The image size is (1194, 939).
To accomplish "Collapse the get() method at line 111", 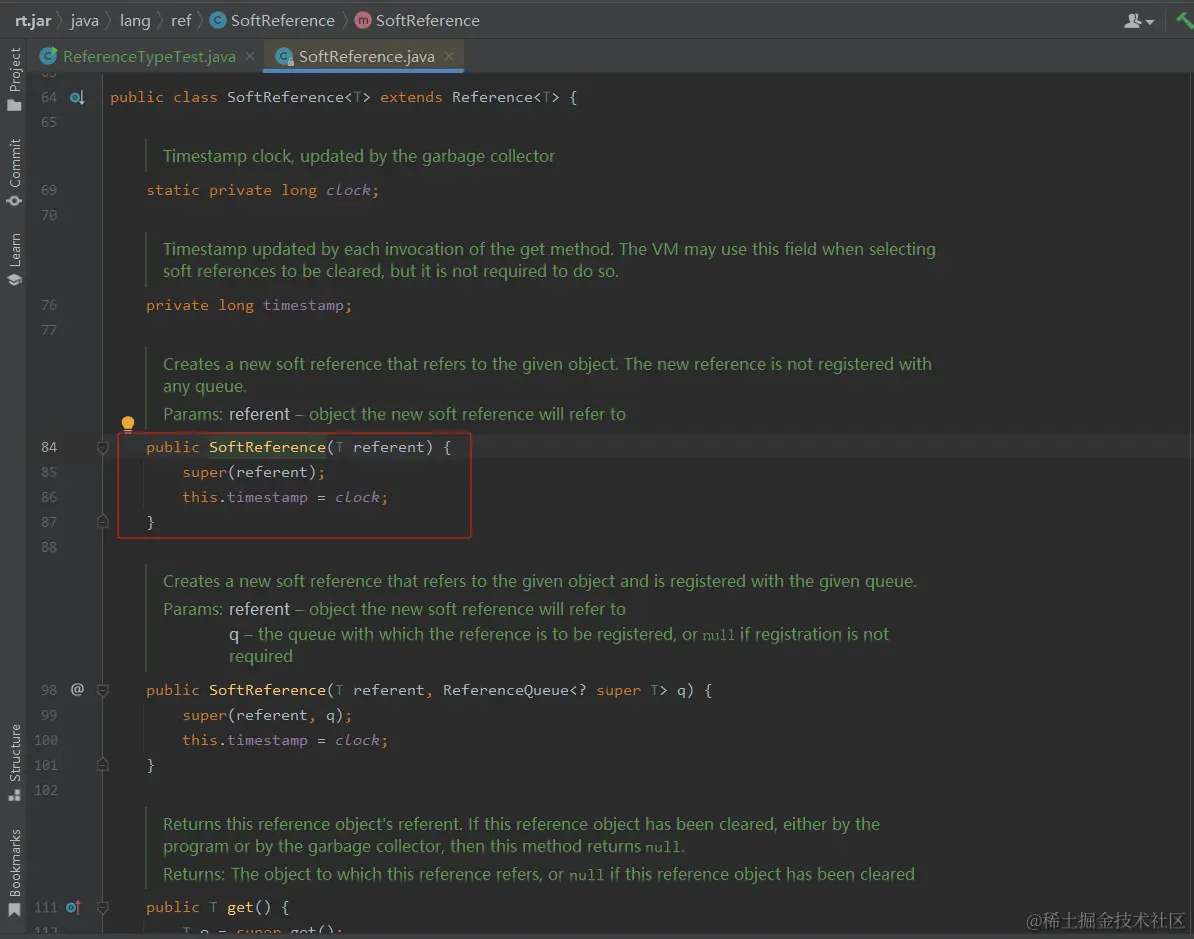I will click(x=103, y=908).
